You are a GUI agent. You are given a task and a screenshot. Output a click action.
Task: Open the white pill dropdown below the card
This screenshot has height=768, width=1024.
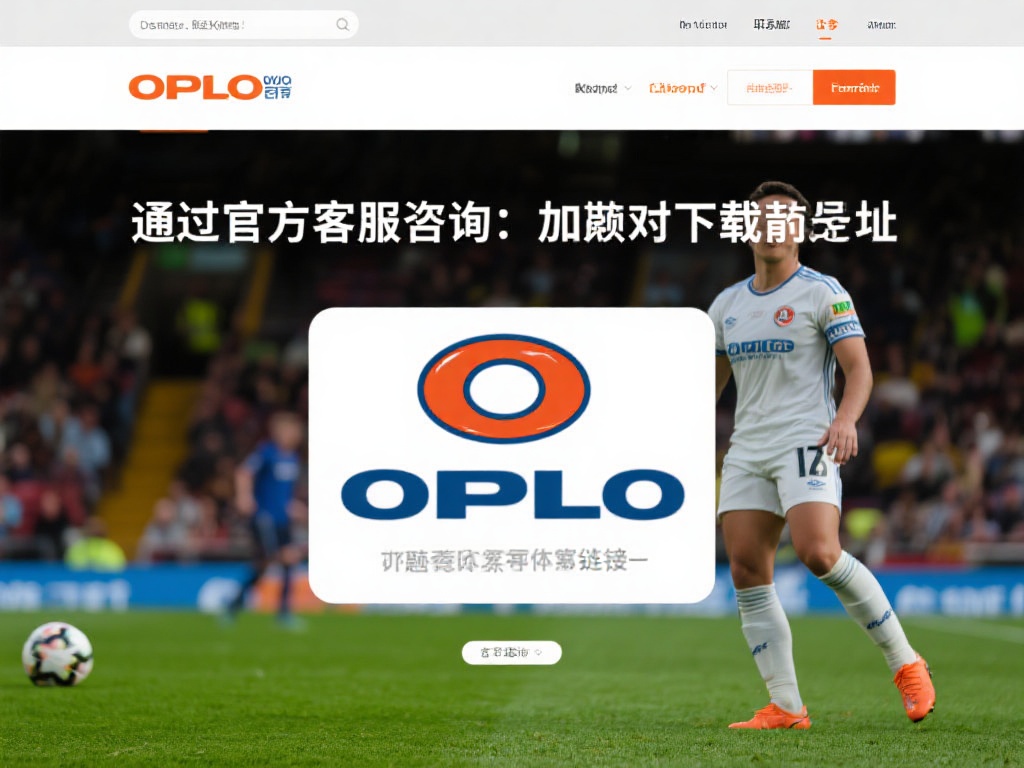click(x=511, y=652)
